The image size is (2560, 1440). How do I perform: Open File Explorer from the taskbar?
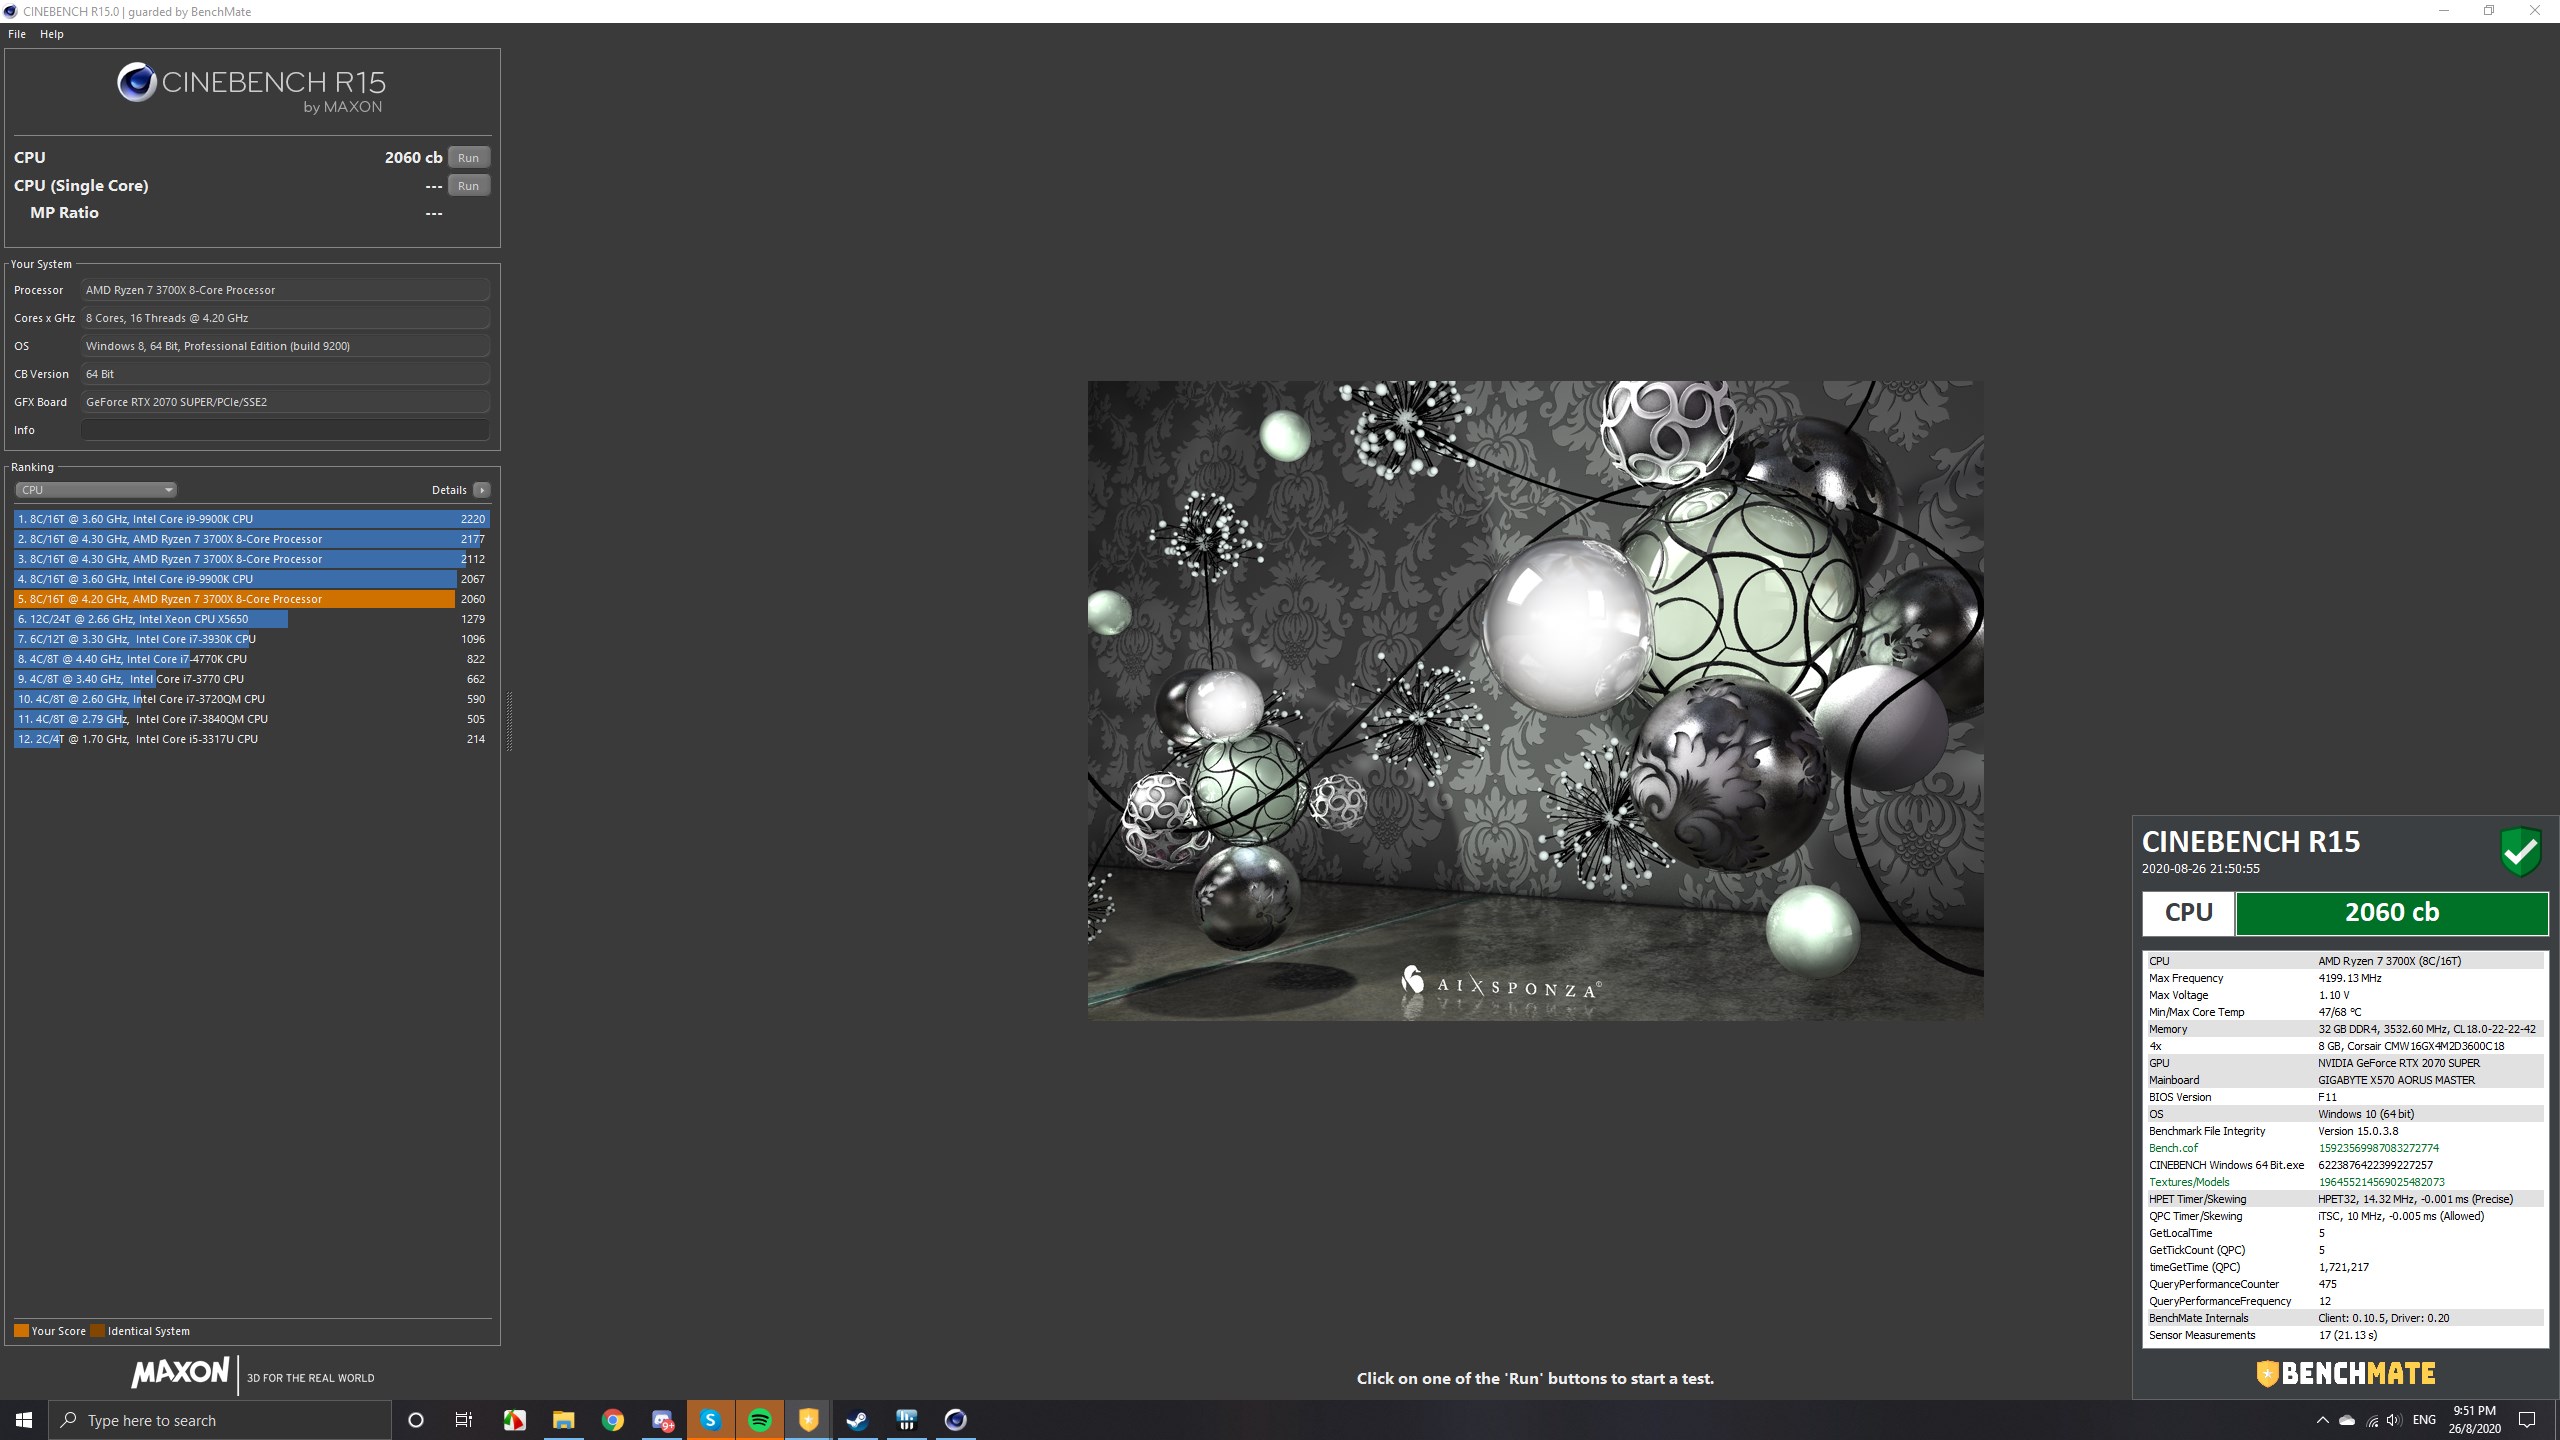563,1420
